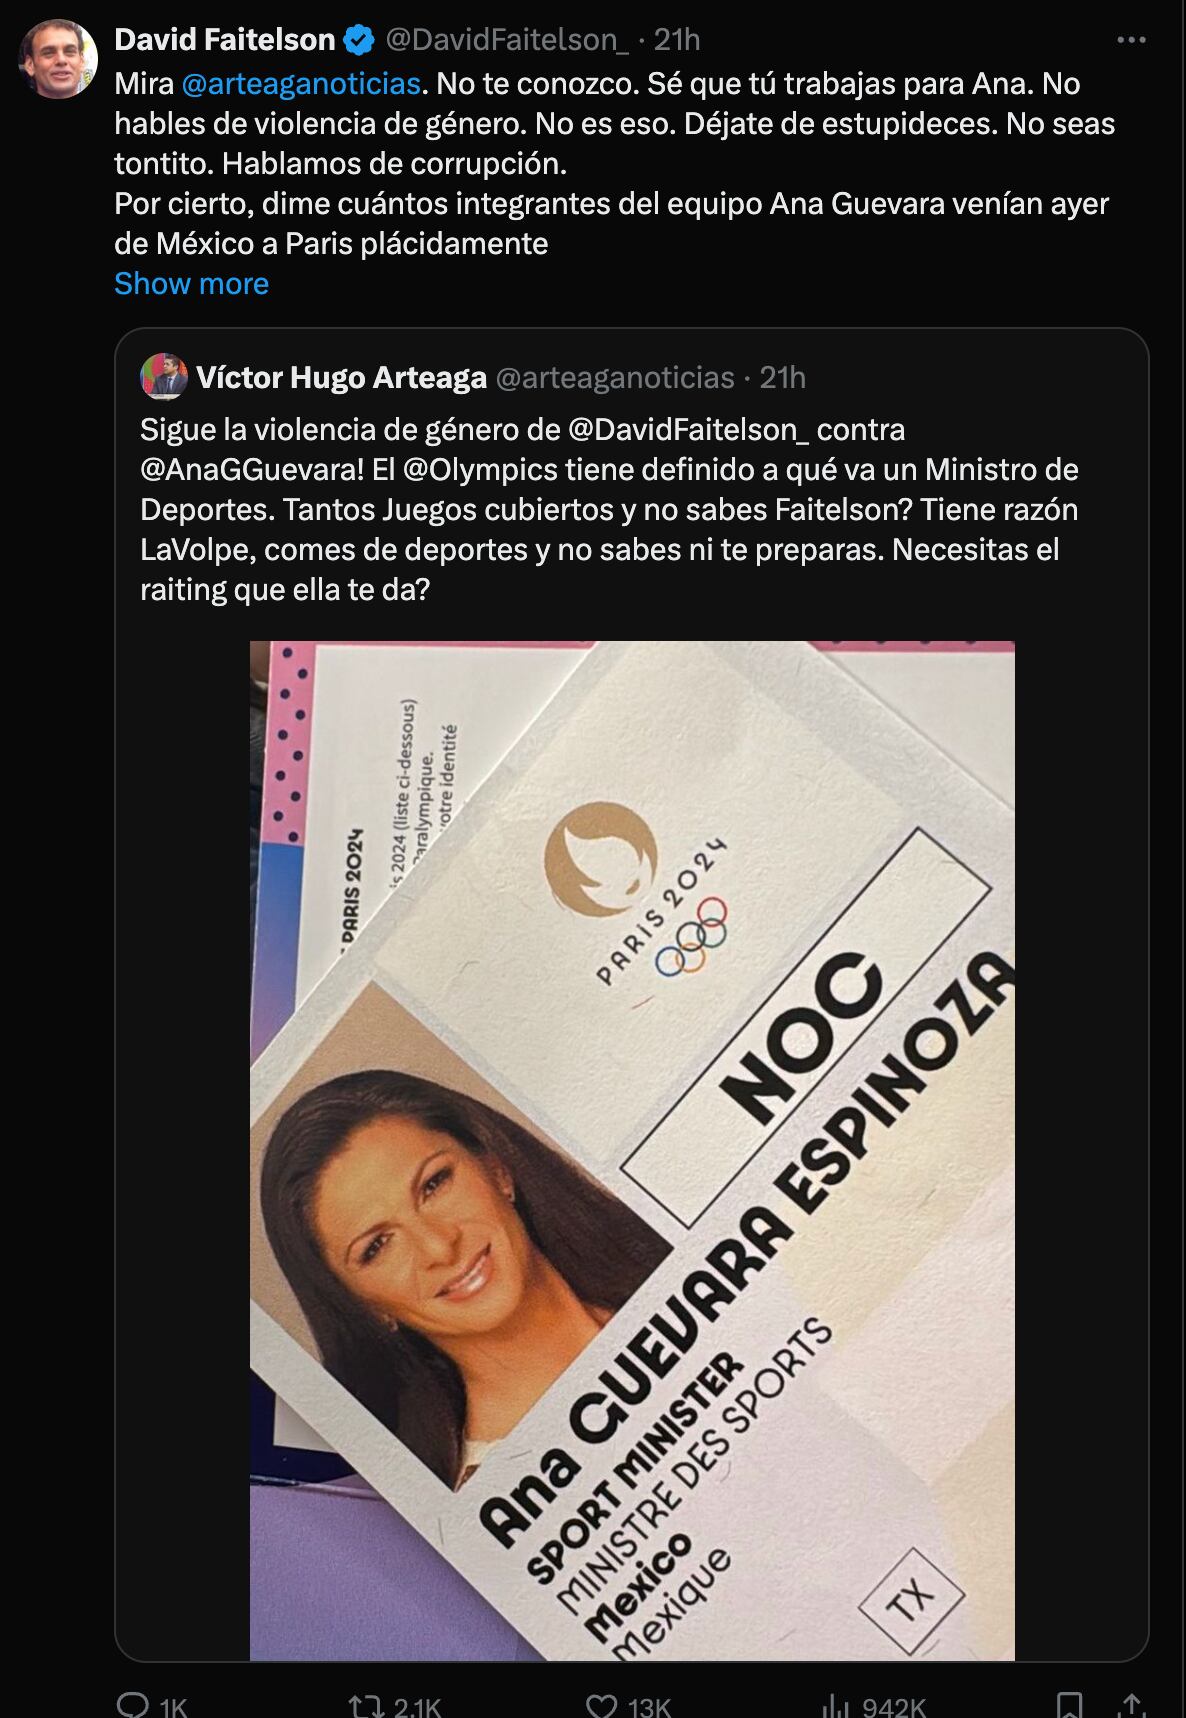Open the quoted tweet's 21h timestamp
Screen dimensions: 1186x1718
[x=783, y=377]
